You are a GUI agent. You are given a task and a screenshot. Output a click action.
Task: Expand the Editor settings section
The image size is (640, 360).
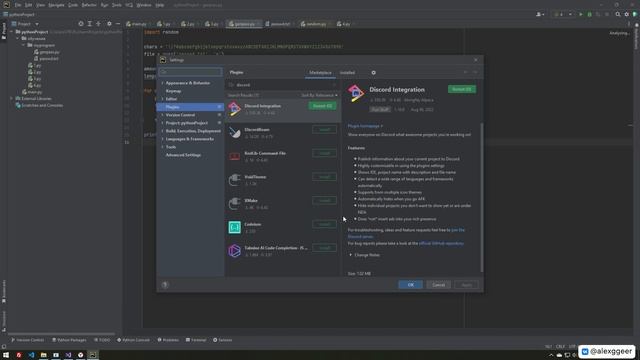[162, 99]
